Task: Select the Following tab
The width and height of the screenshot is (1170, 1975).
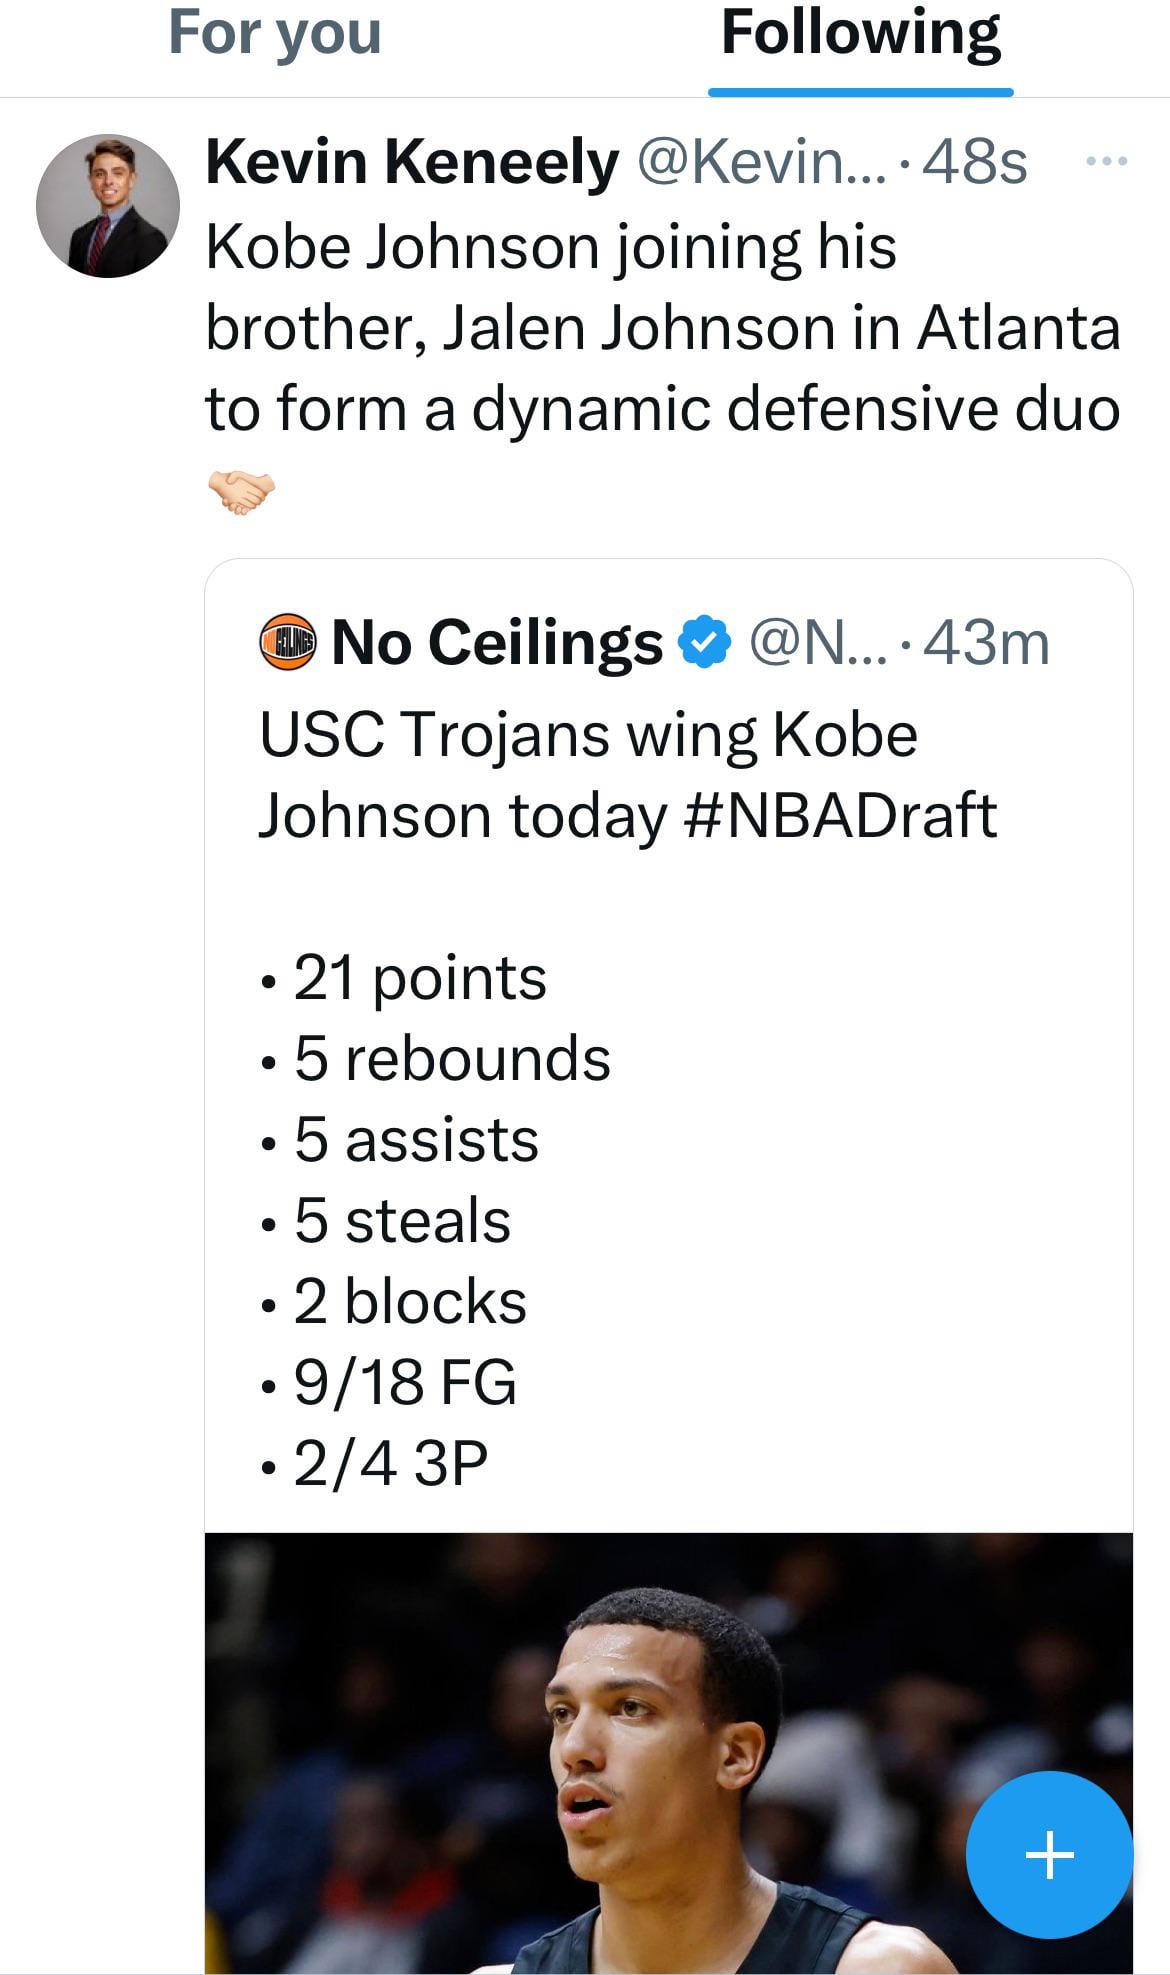Action: coord(860,34)
